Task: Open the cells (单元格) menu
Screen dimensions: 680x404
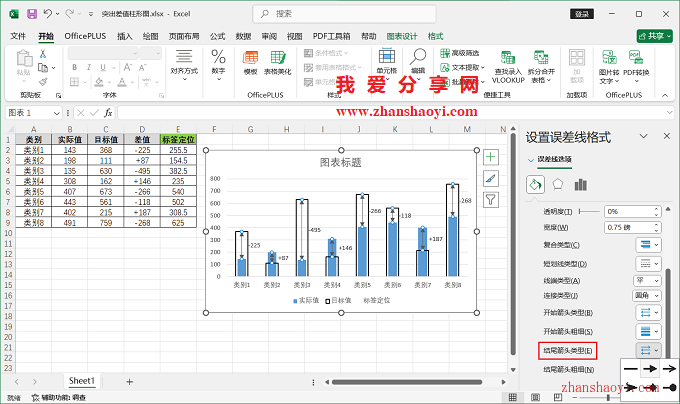Action: 386,64
